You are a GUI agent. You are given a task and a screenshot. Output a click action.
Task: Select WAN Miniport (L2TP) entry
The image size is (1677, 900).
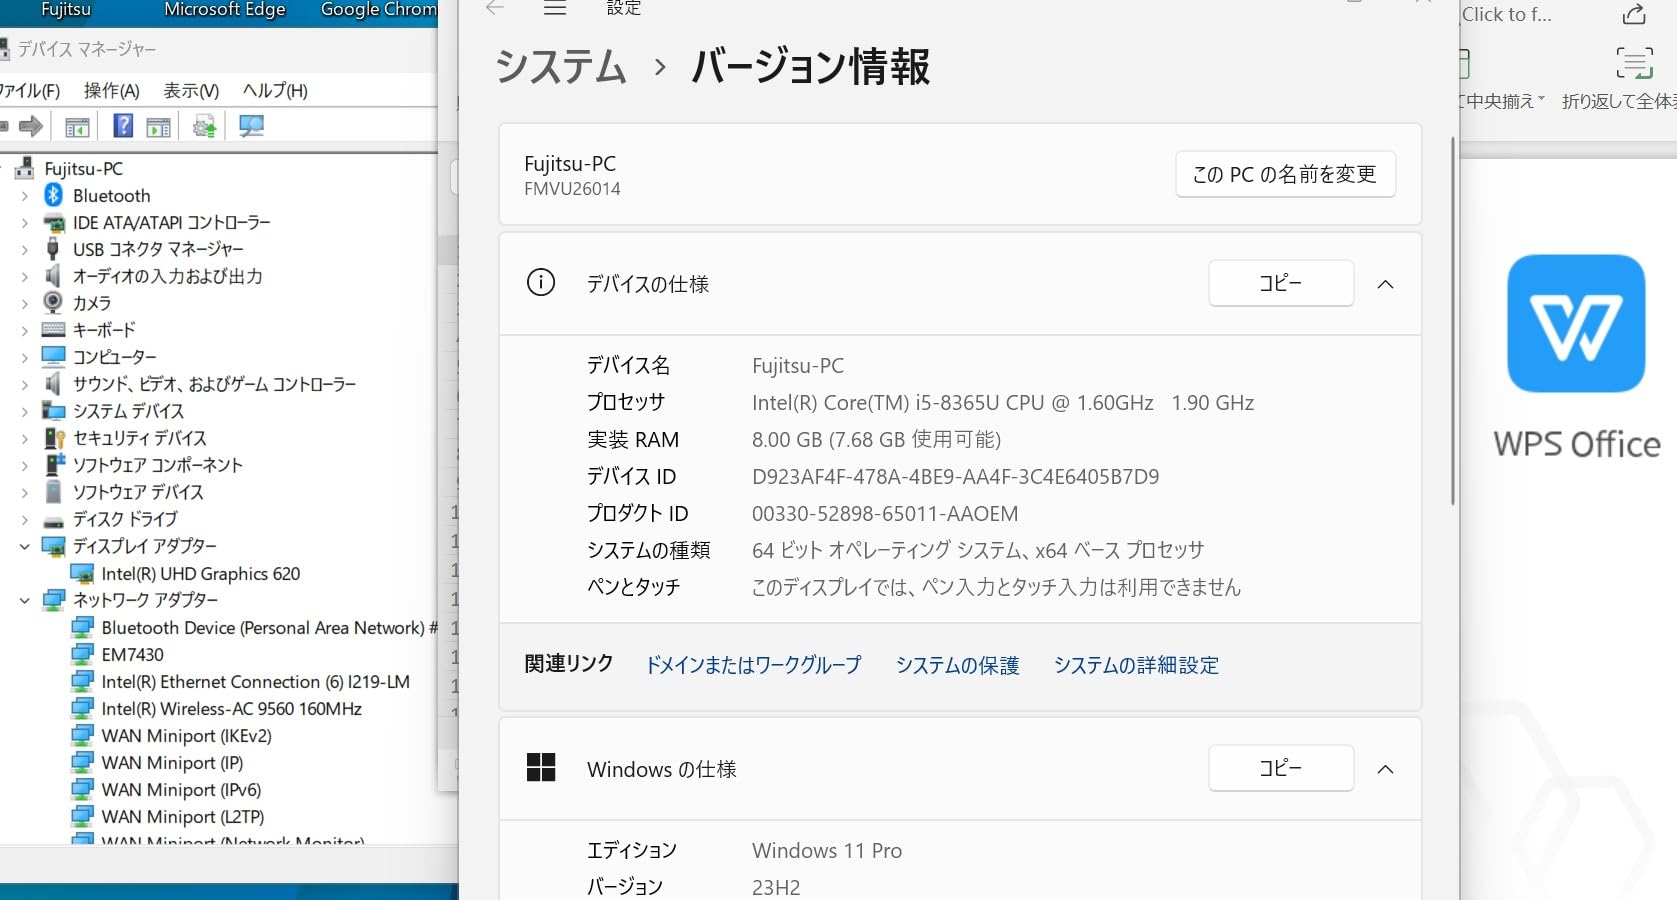(x=183, y=816)
